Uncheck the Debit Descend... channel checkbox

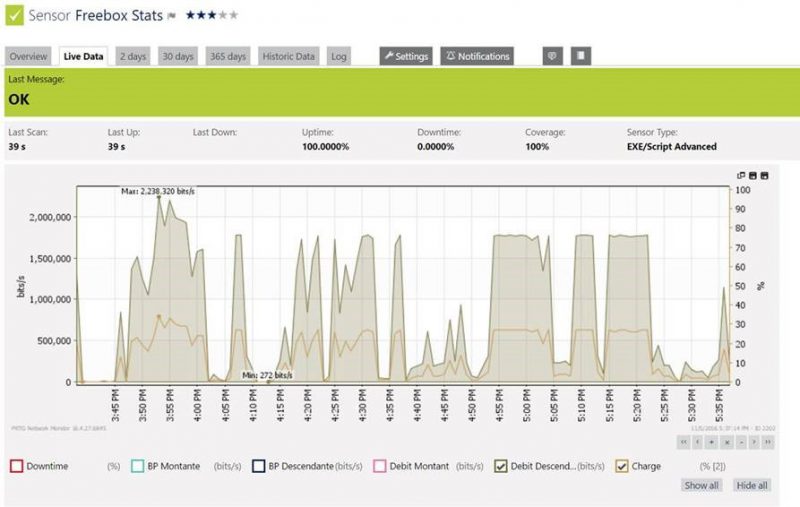pyautogui.click(x=501, y=466)
